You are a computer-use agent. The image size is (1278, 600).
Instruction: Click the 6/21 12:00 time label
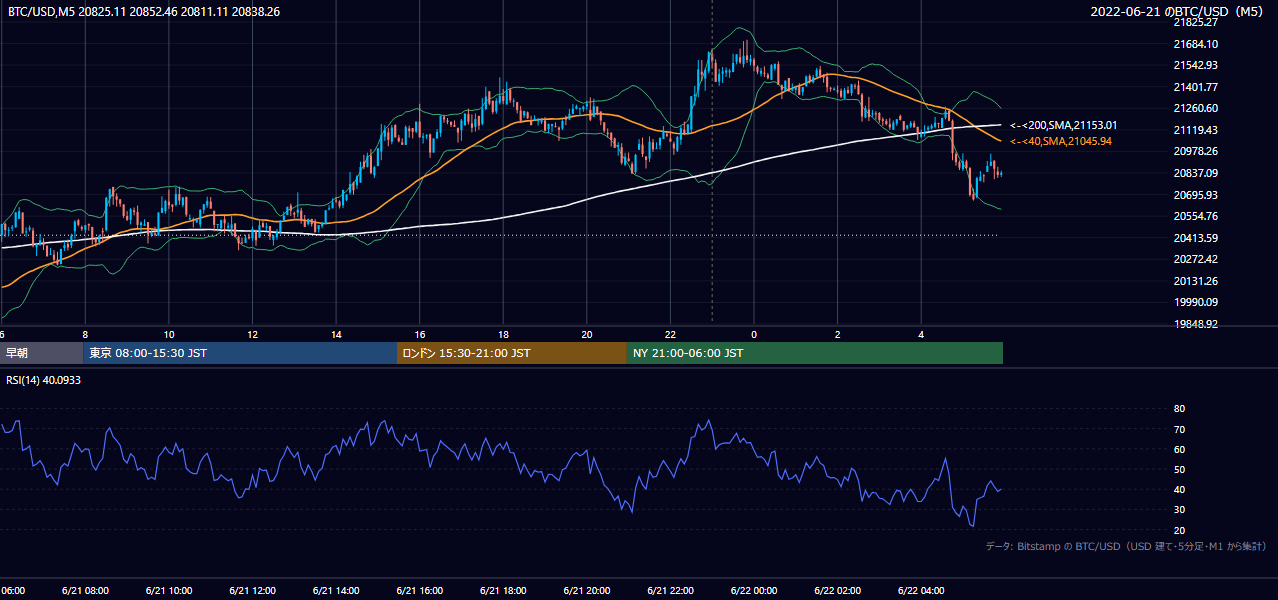[252, 590]
